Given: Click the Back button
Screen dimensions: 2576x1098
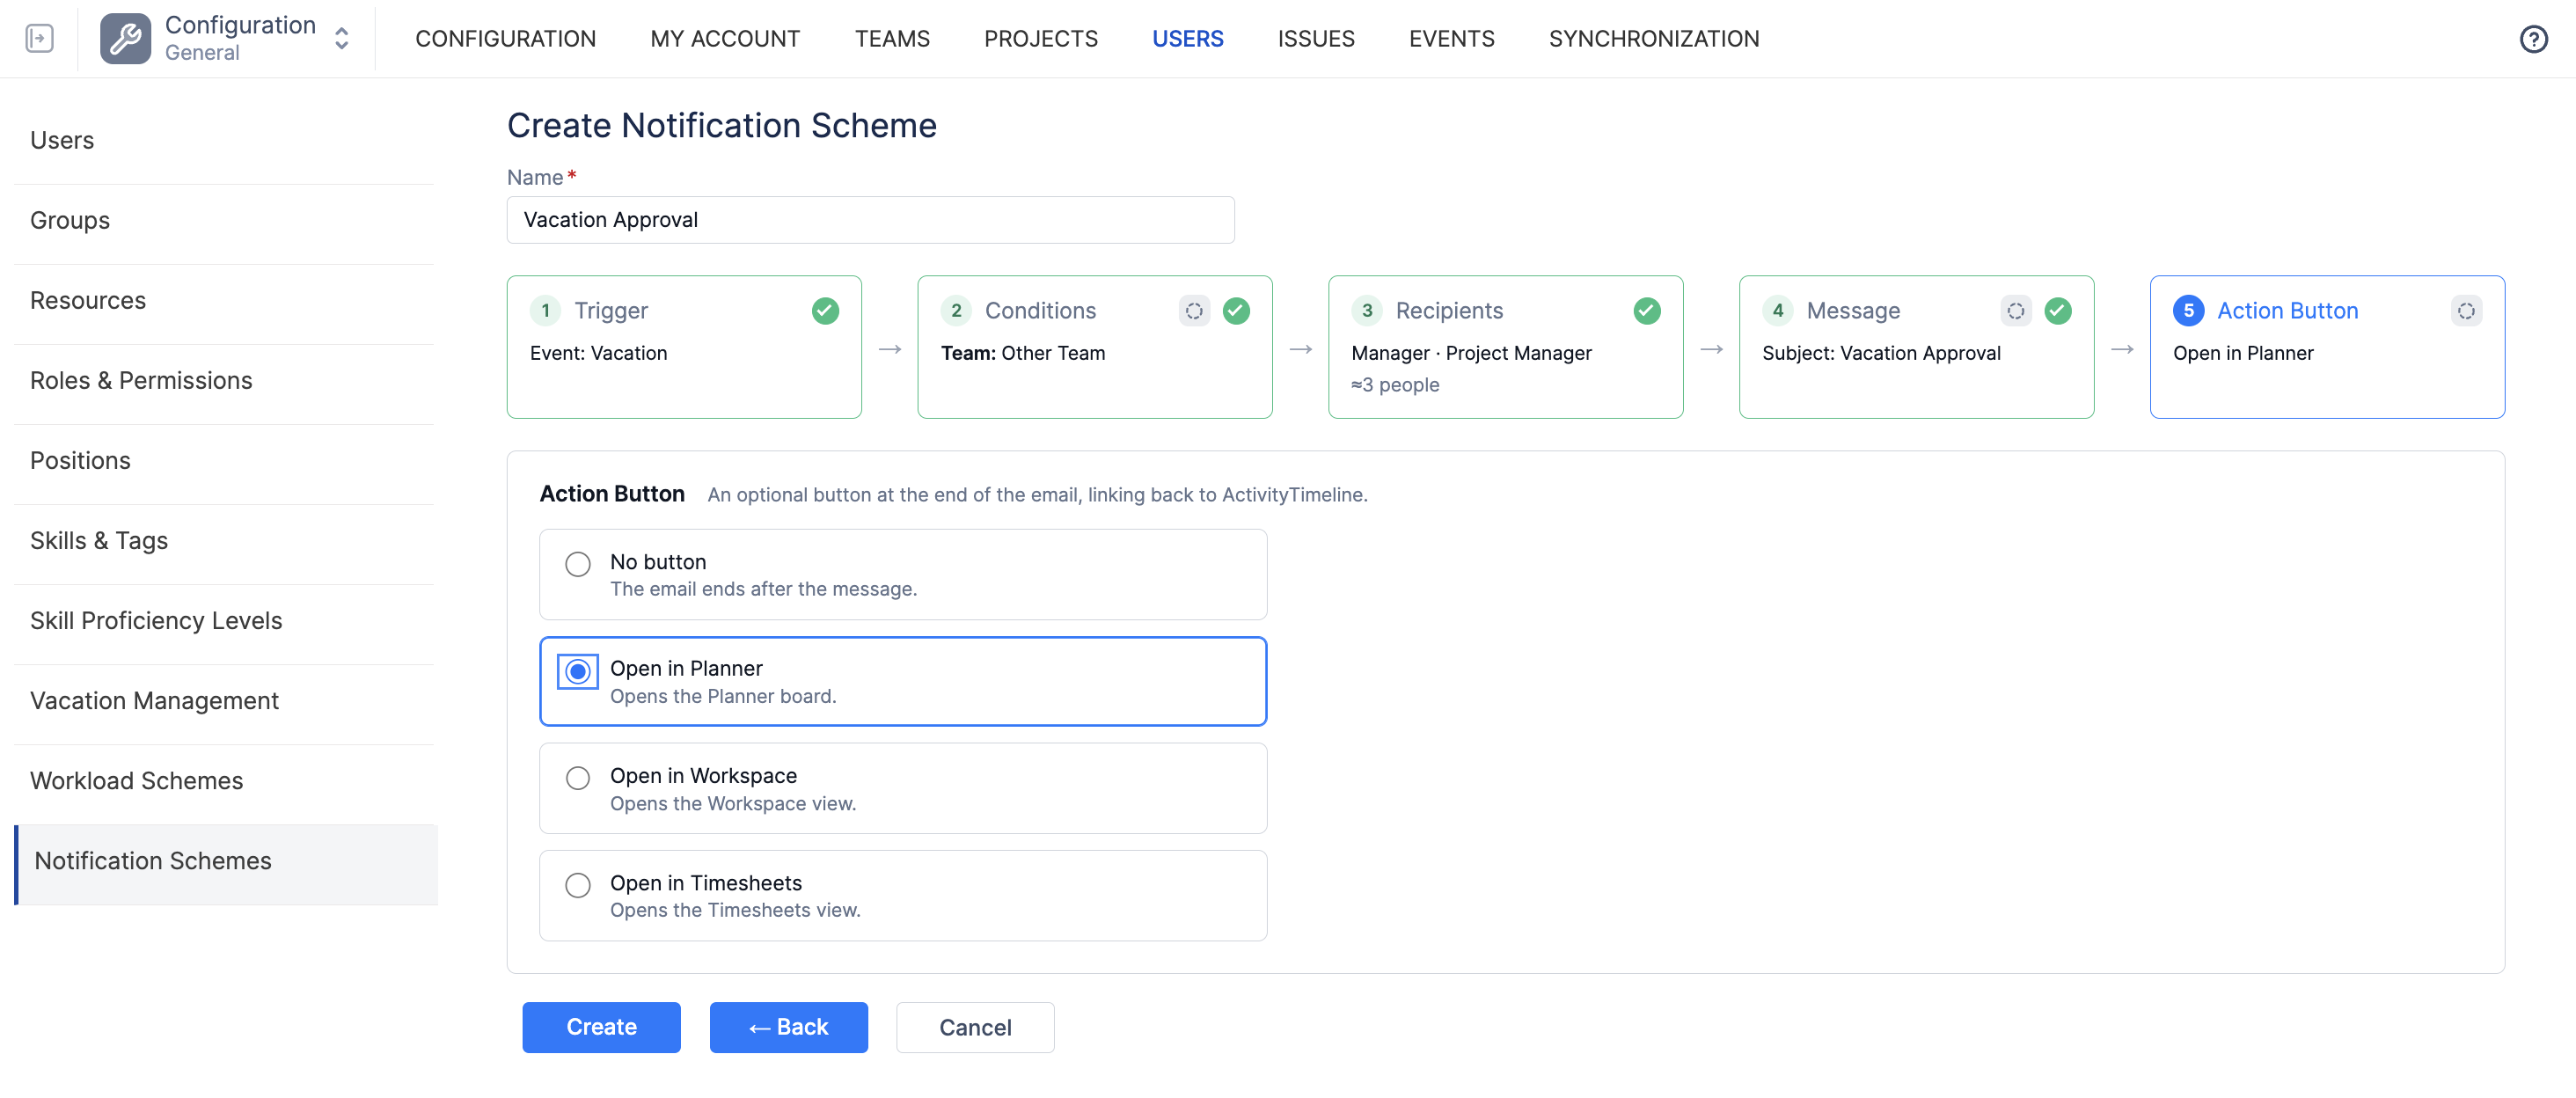Looking at the screenshot, I should click(789, 1027).
